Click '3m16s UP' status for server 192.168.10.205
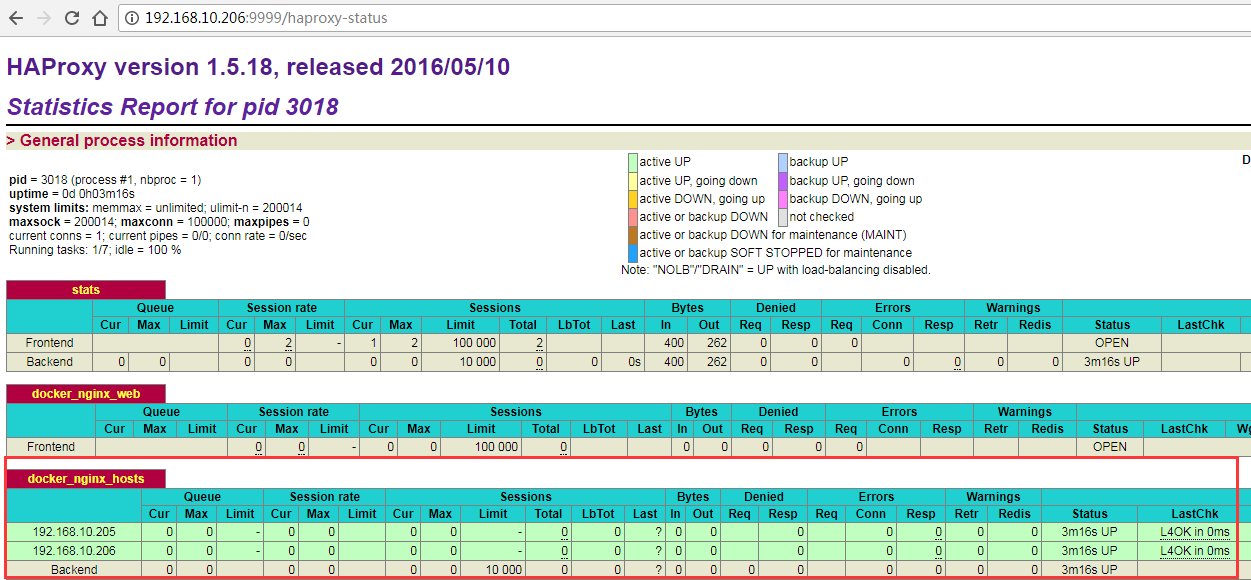 point(1090,532)
